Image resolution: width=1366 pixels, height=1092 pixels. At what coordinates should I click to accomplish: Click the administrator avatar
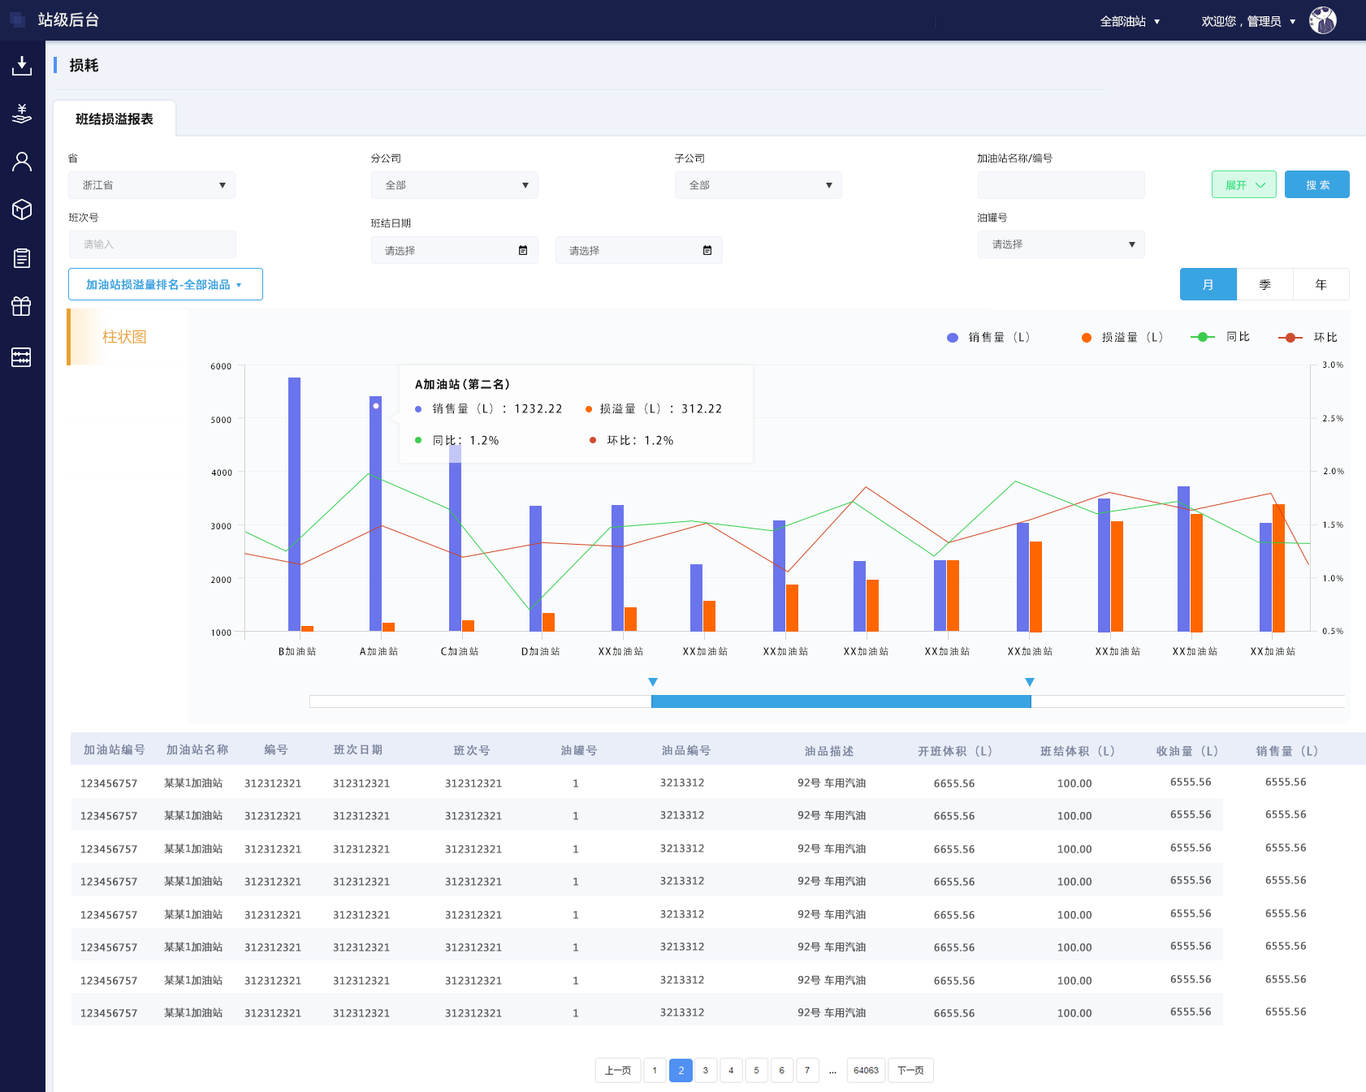[x=1323, y=20]
